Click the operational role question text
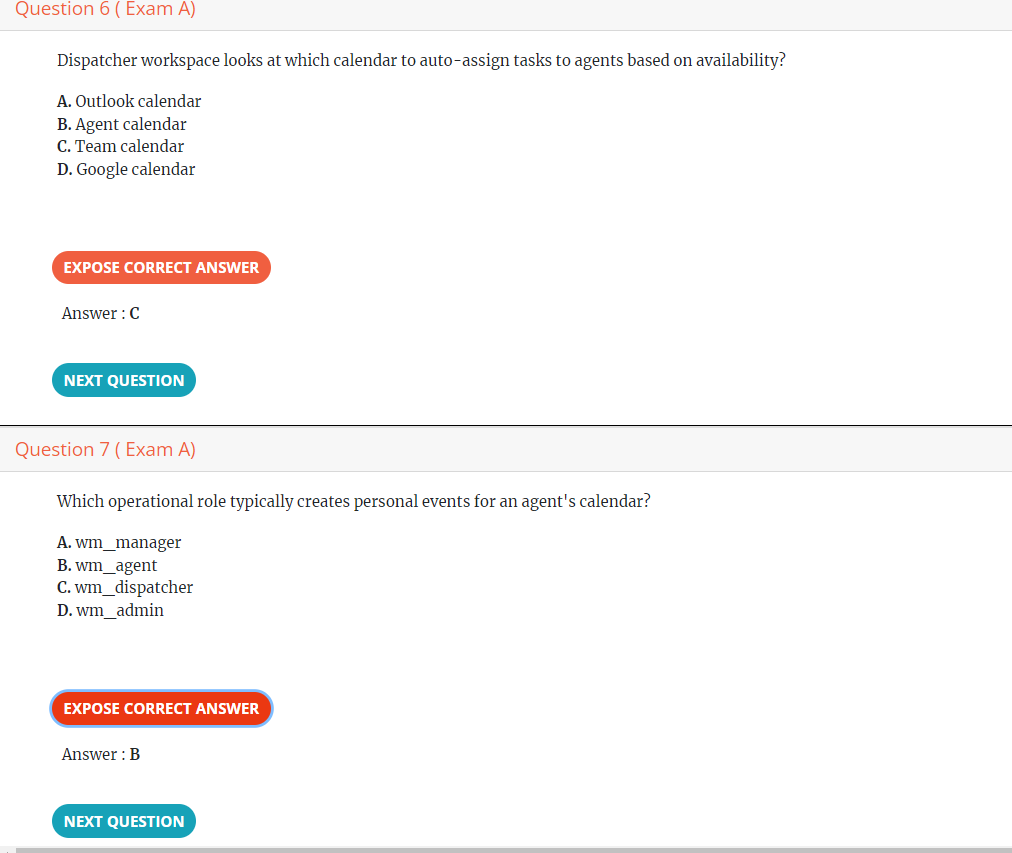Screen dimensions: 1012x853 click(353, 501)
